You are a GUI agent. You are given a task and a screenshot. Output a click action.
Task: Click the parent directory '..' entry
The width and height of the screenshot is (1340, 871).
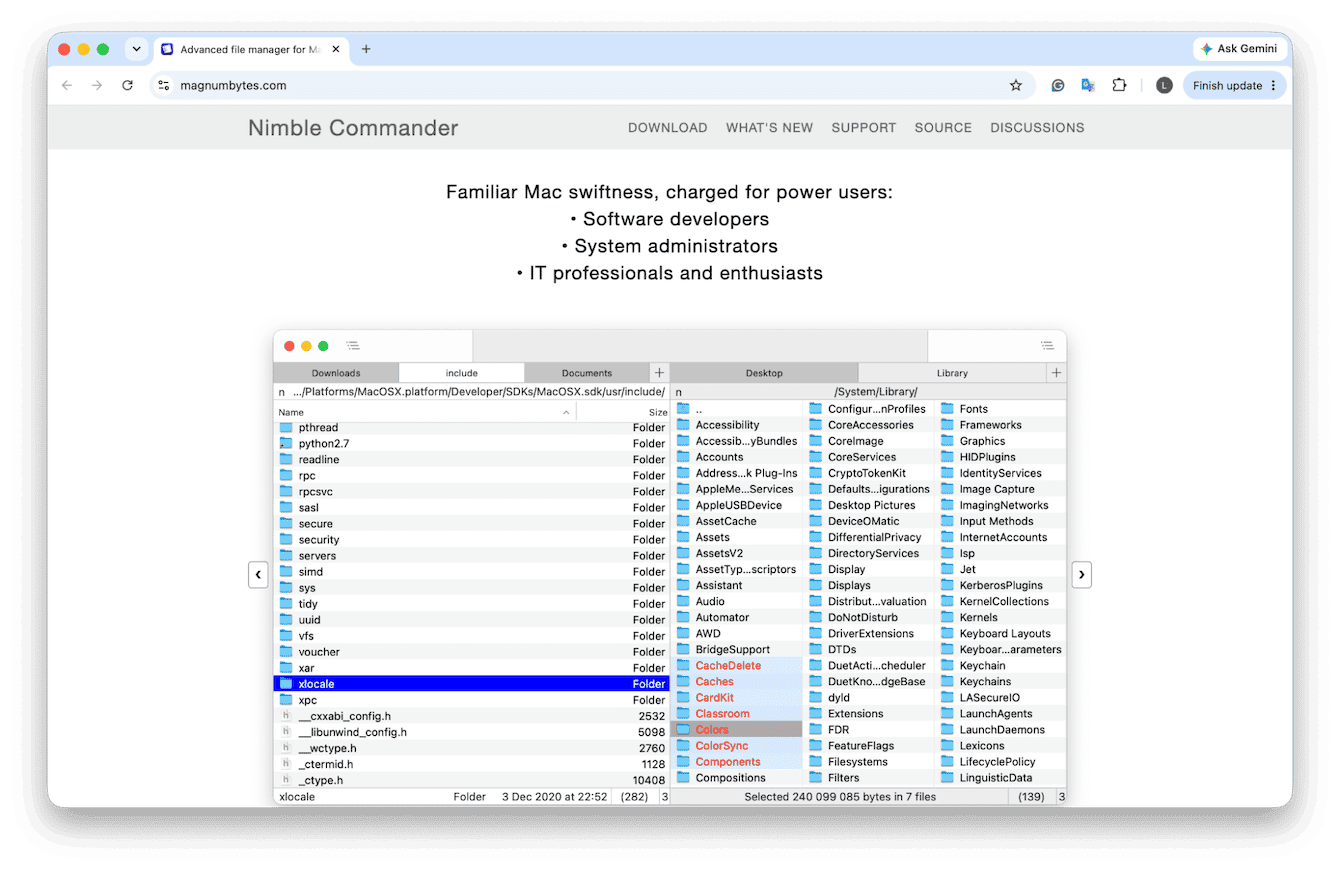tap(737, 409)
